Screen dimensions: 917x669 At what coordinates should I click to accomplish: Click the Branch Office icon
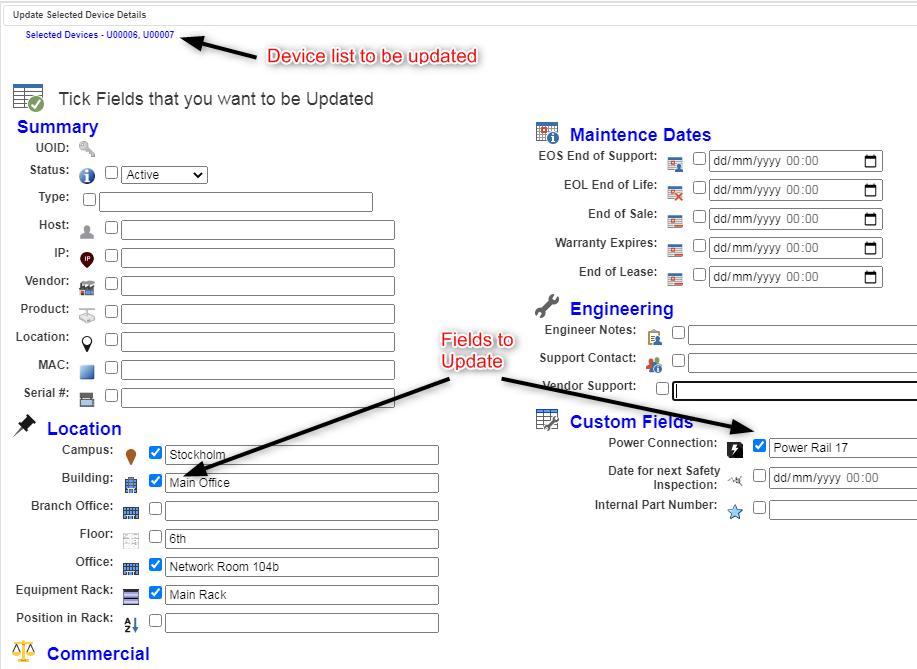131,513
